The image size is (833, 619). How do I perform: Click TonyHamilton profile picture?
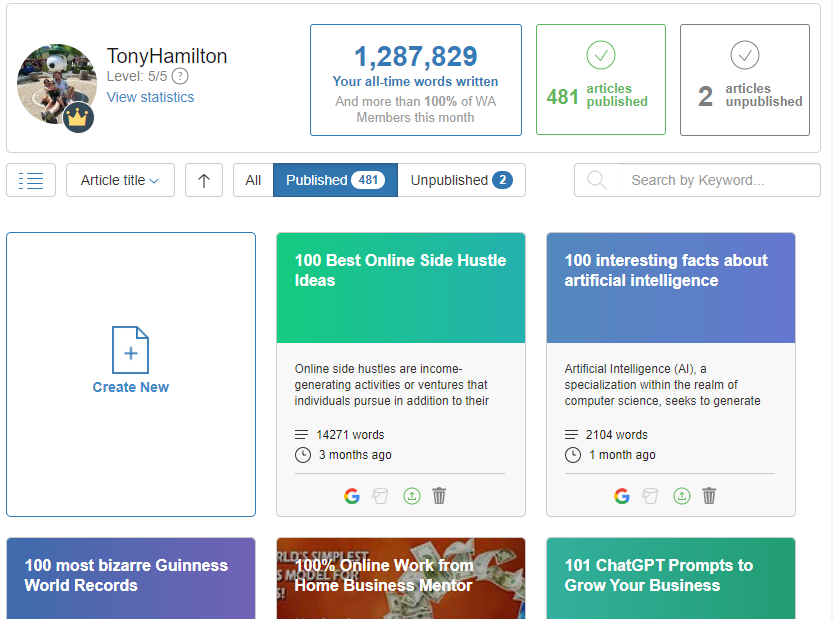(56, 82)
